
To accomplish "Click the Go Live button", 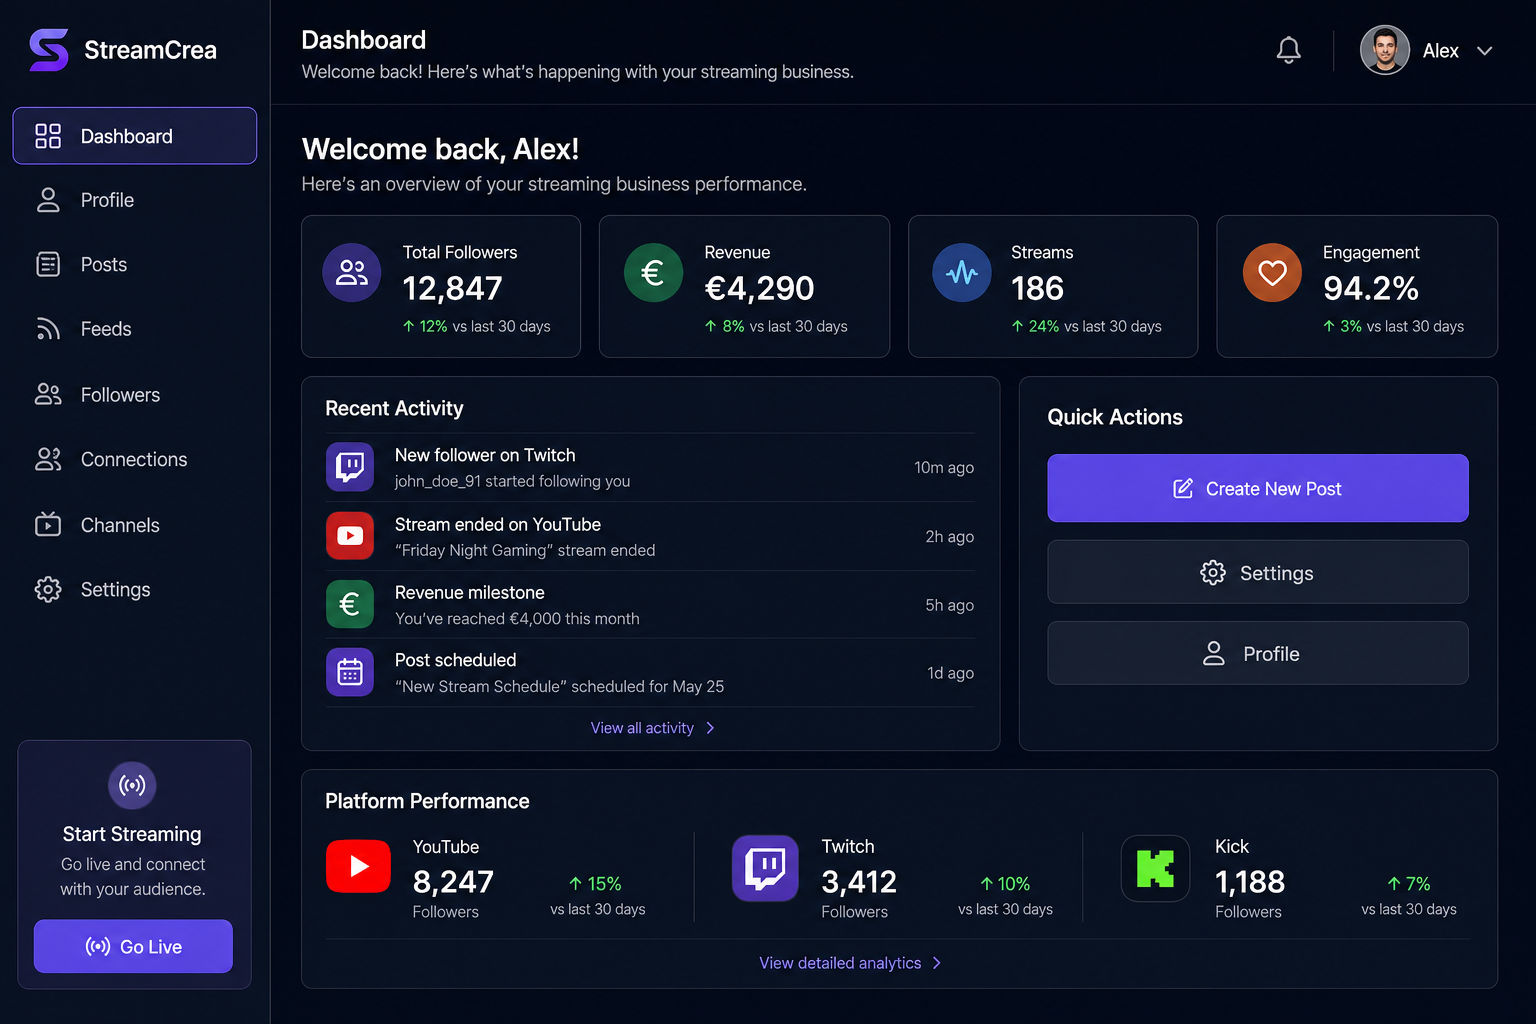I will point(133,946).
